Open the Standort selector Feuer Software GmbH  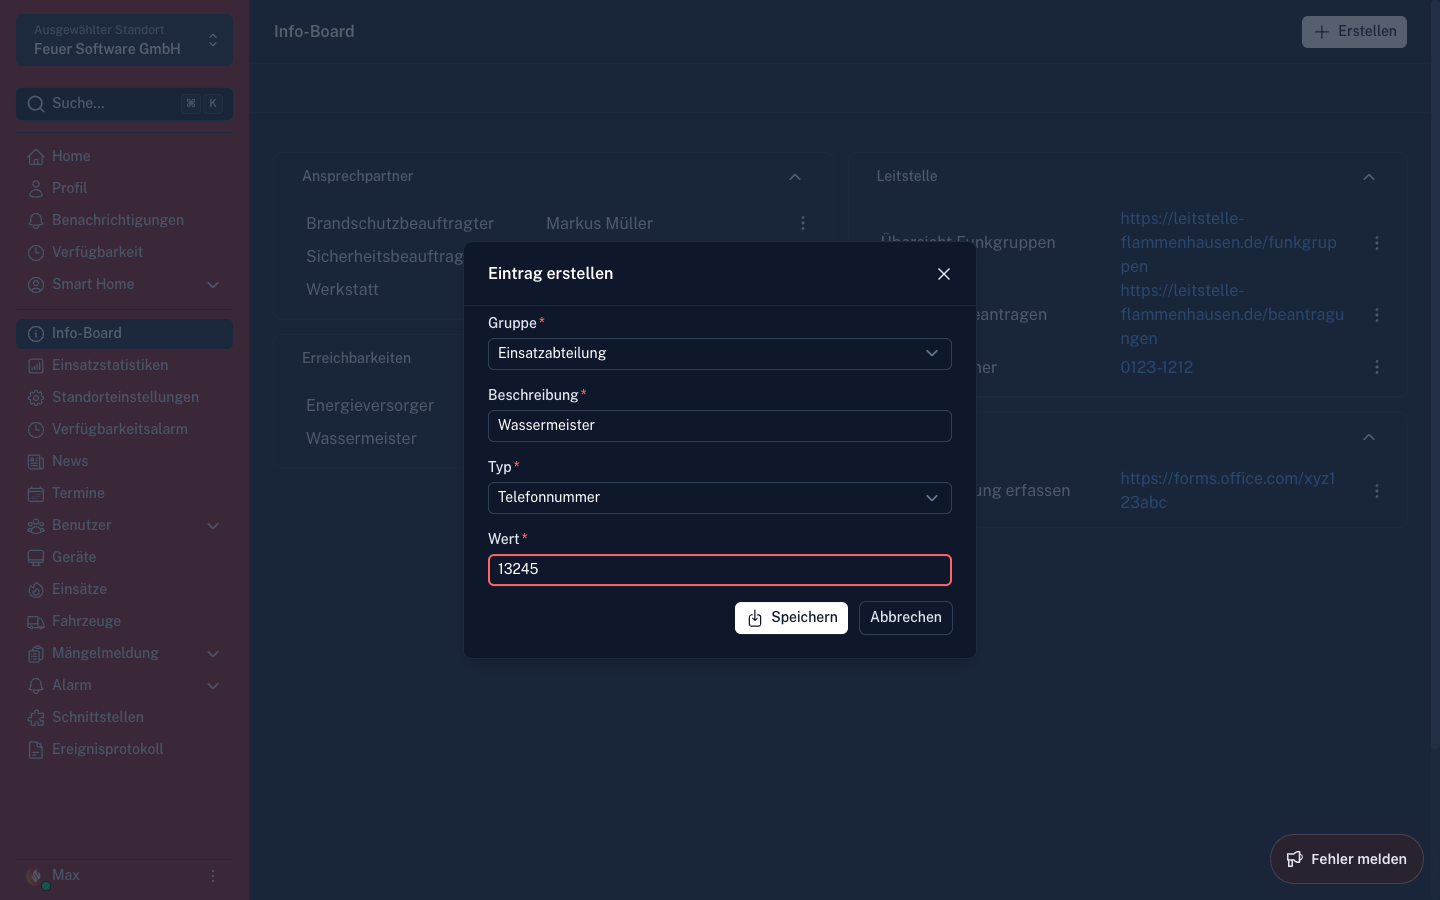click(x=124, y=40)
